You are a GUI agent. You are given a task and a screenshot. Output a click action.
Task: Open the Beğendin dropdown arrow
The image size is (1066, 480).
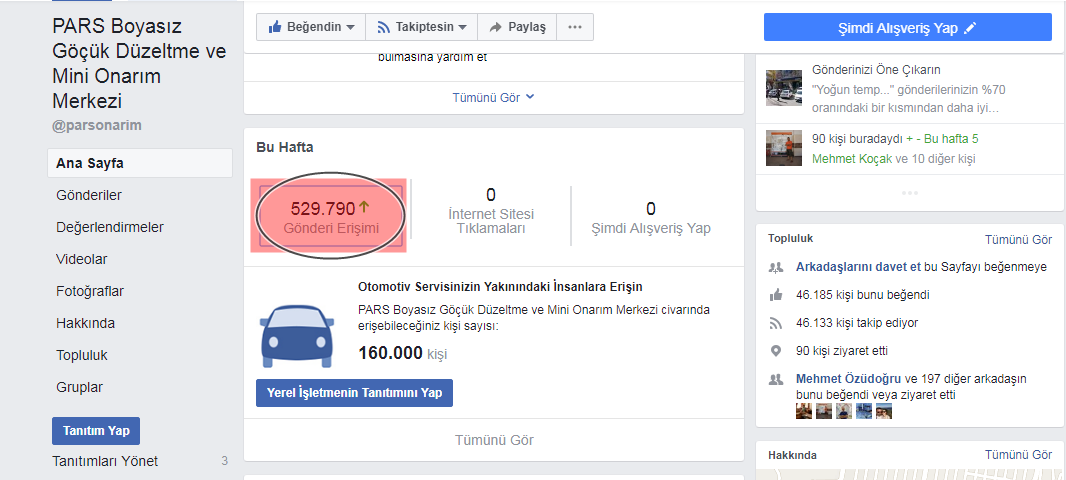point(351,28)
